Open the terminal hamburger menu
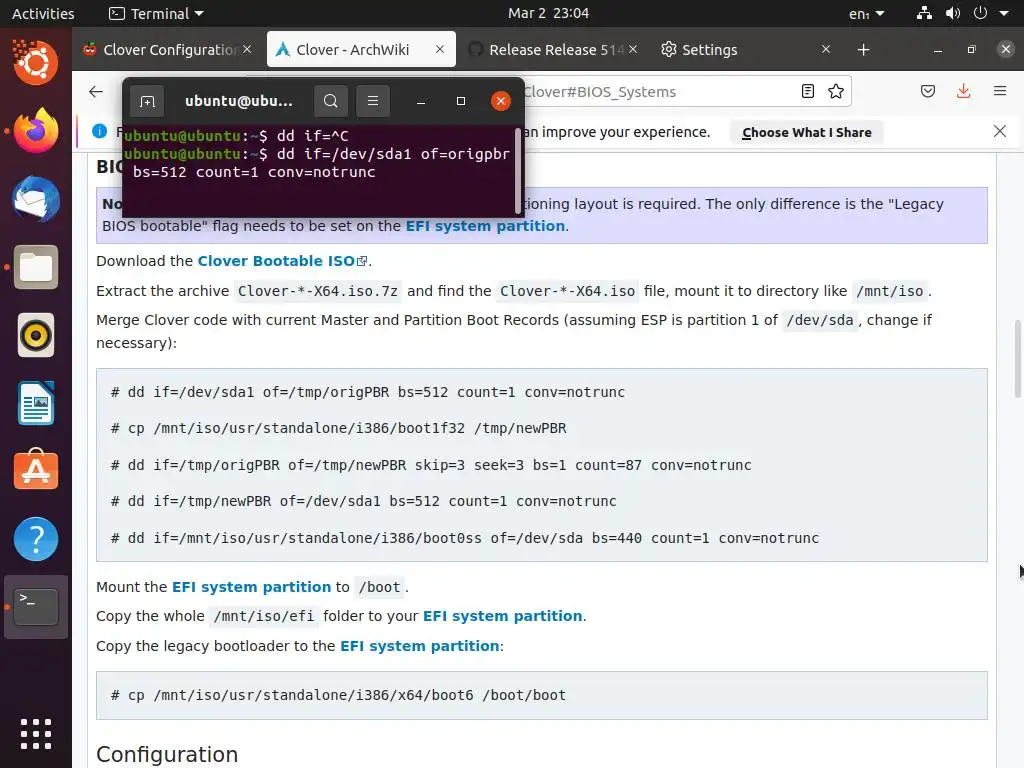1024x768 pixels. (x=373, y=101)
